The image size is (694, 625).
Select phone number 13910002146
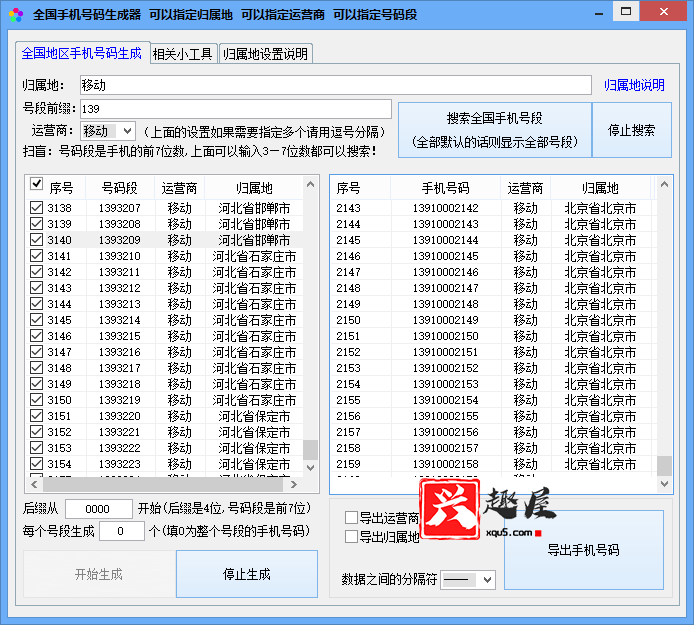tap(445, 272)
